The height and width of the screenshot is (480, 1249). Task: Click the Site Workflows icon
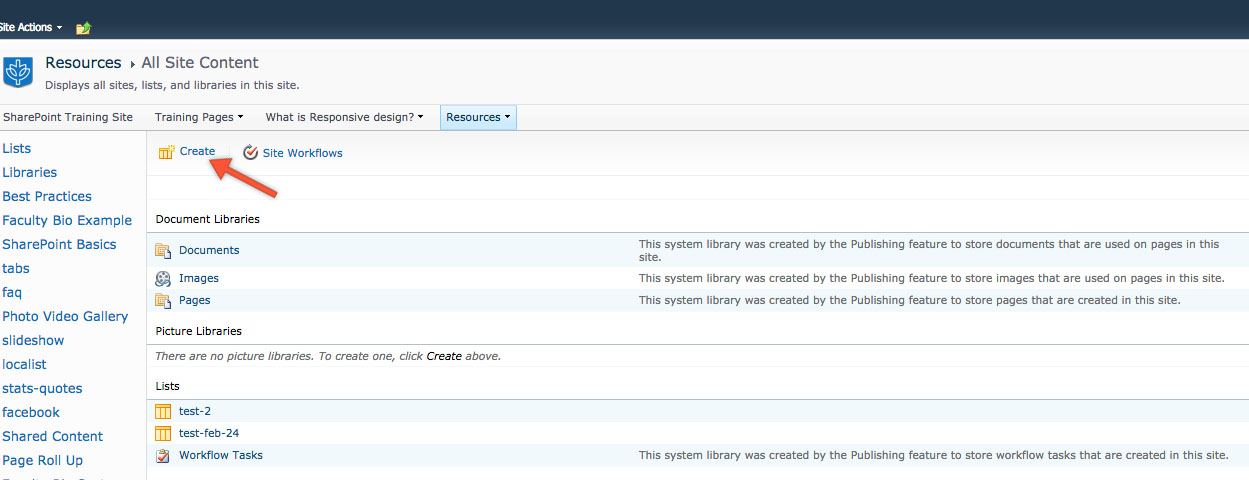(x=250, y=153)
